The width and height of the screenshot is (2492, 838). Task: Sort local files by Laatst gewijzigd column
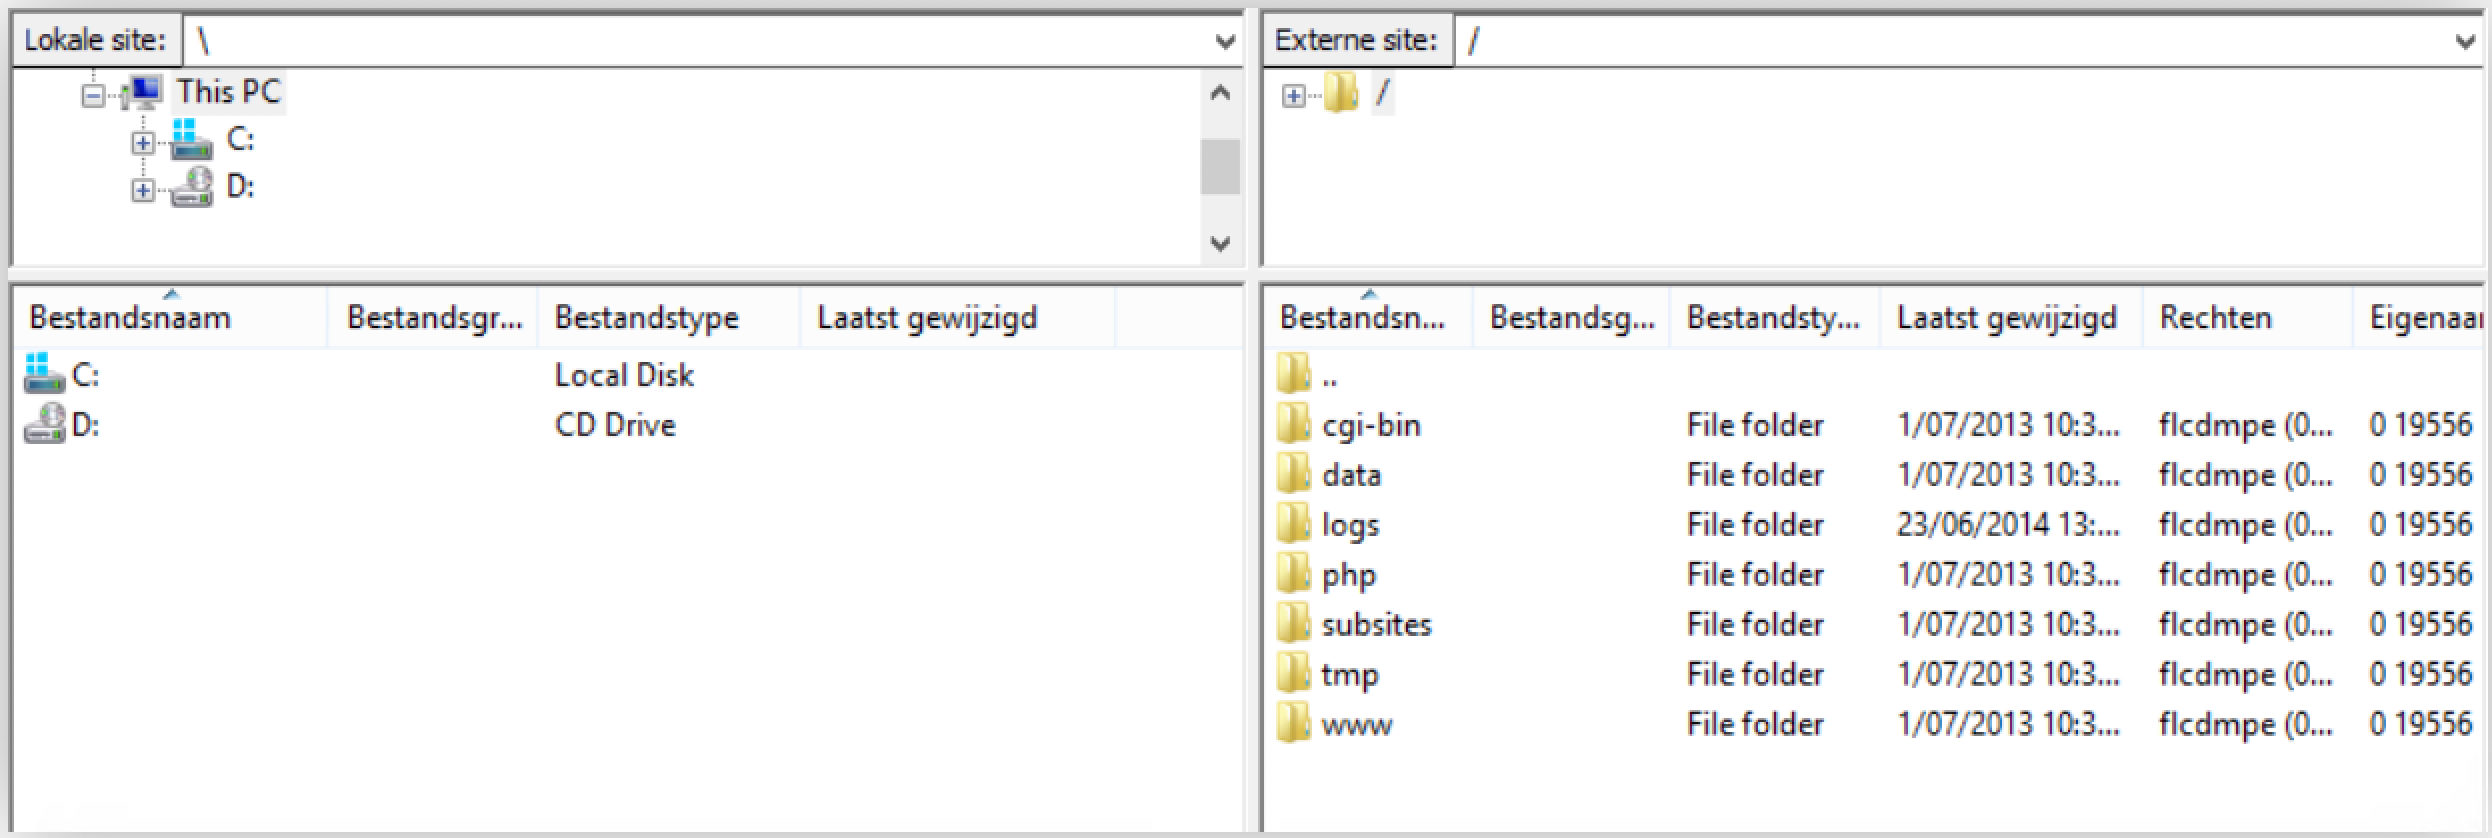(927, 318)
